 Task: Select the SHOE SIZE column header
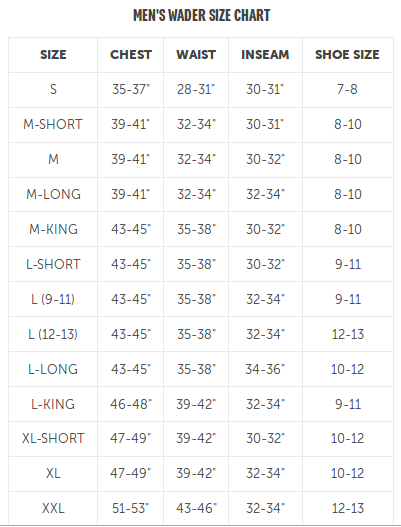[x=347, y=54]
